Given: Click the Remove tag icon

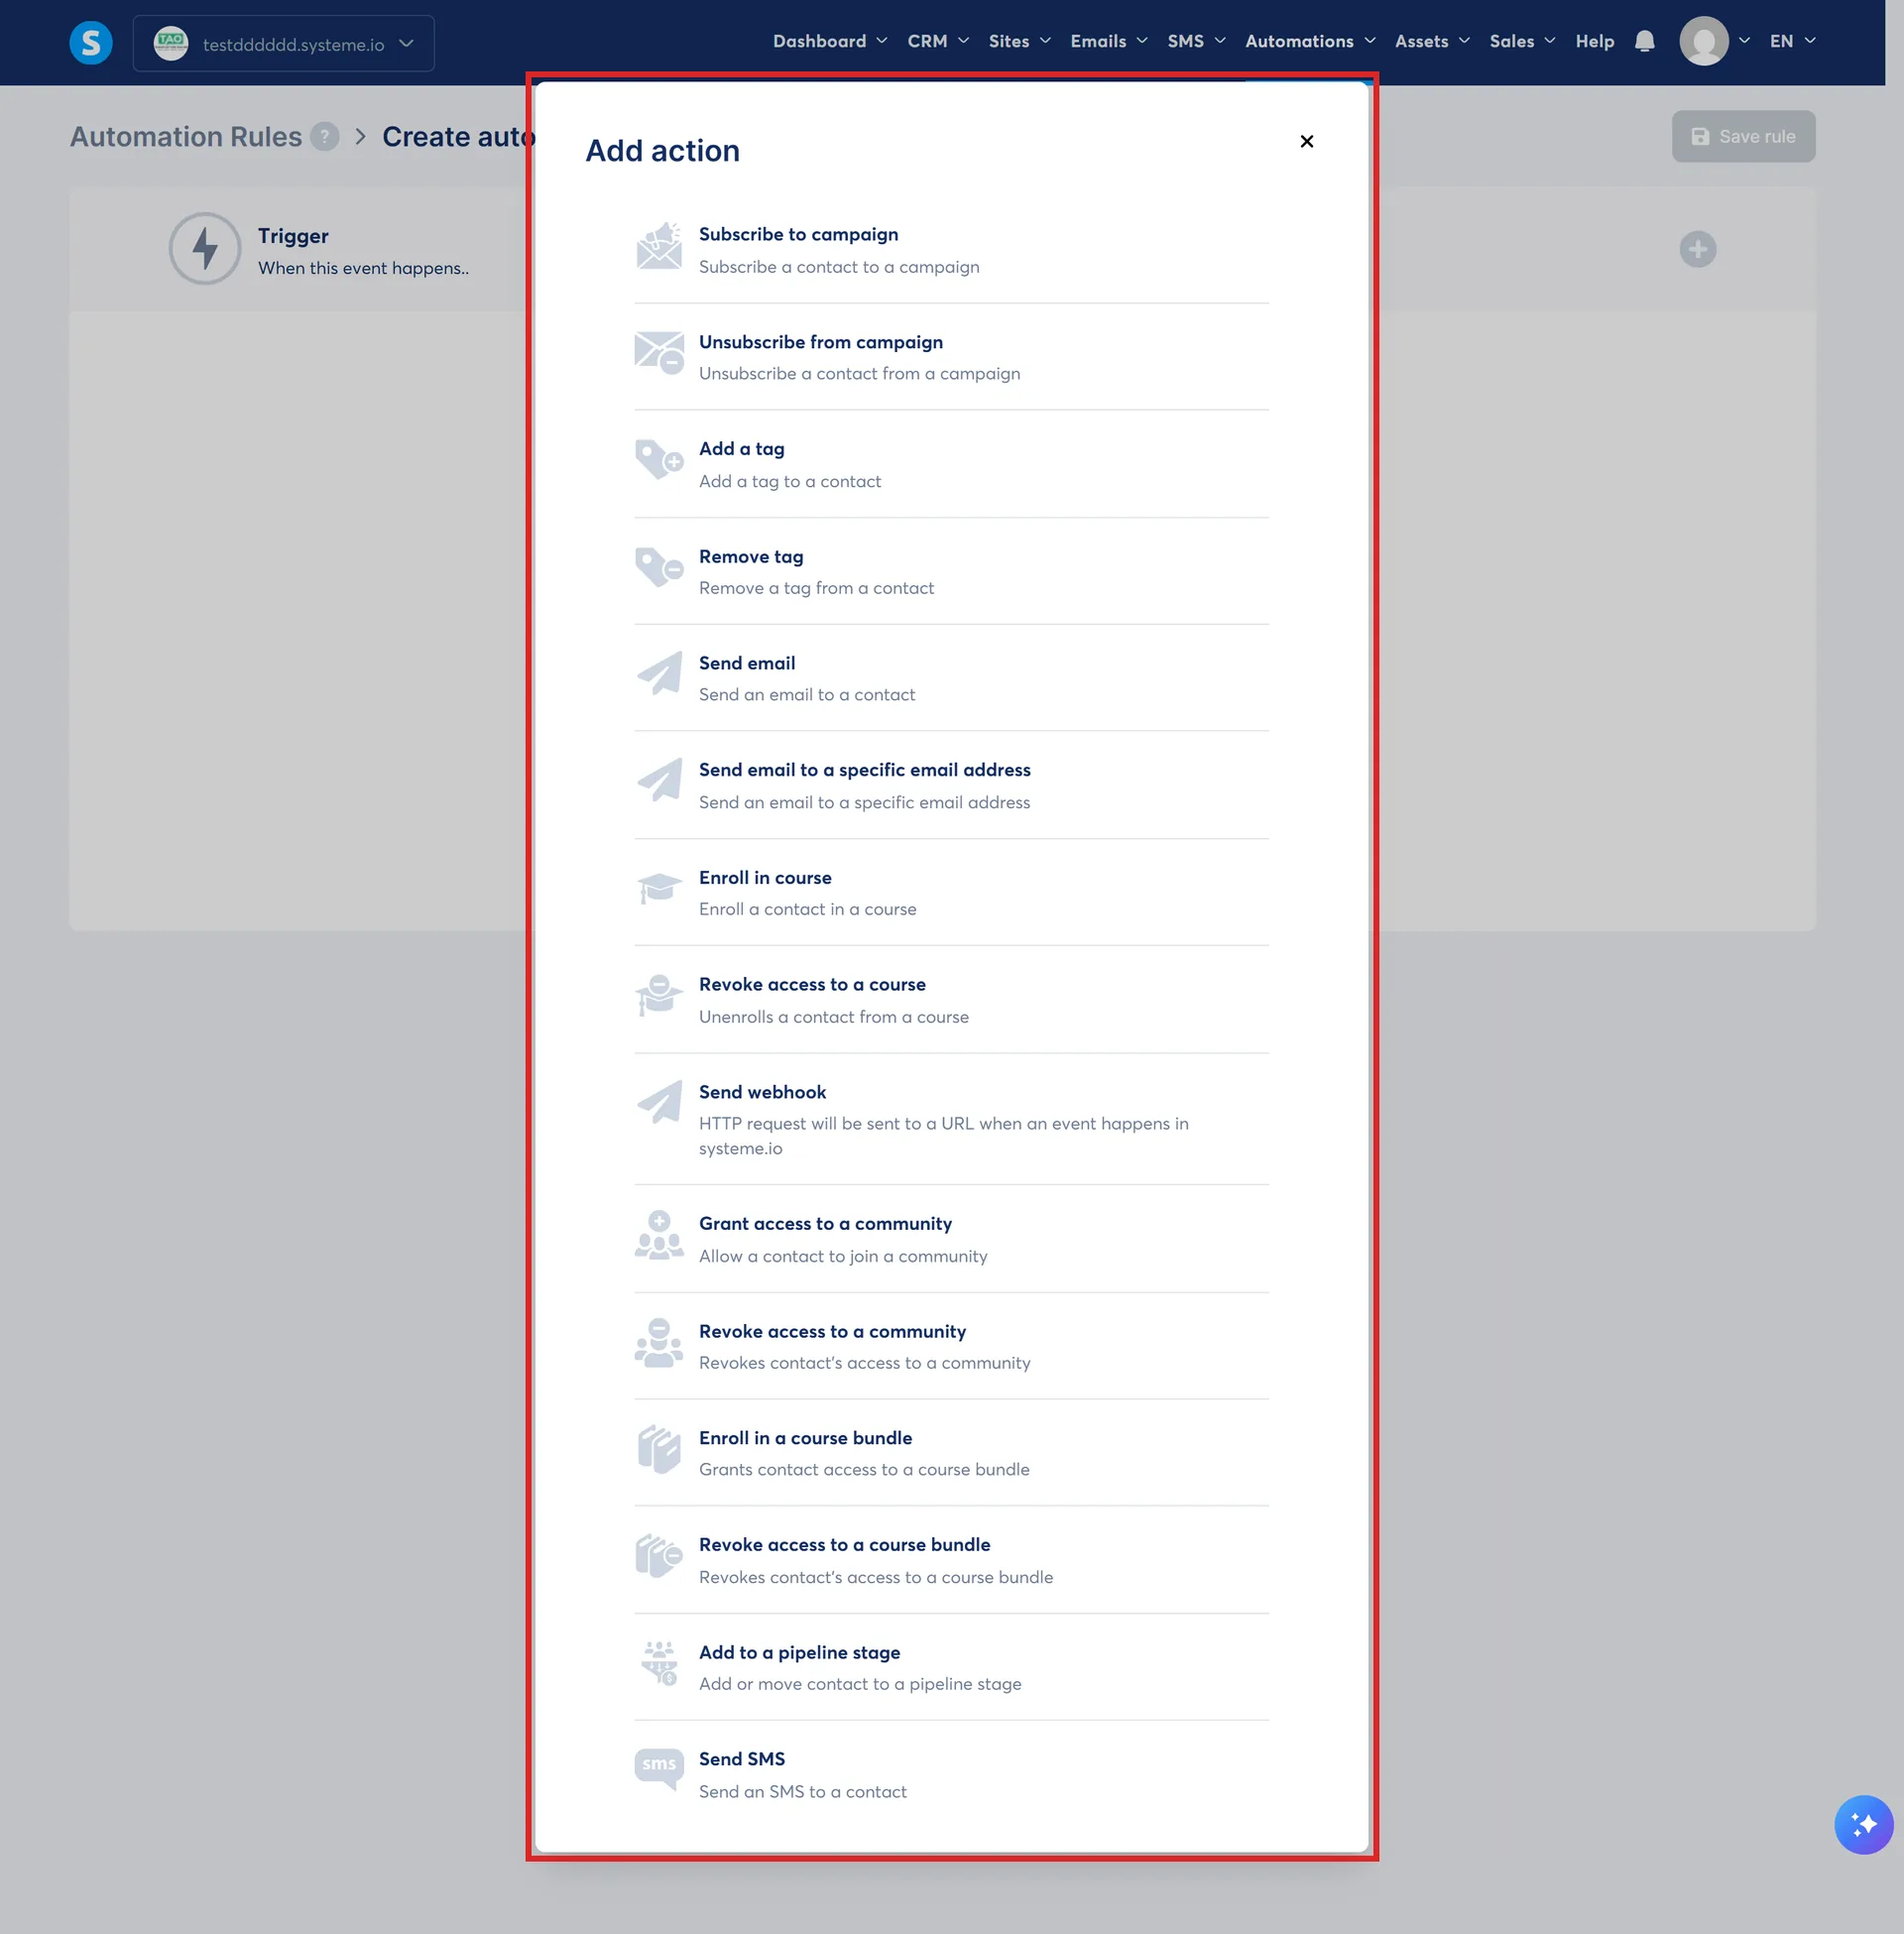Looking at the screenshot, I should (x=659, y=568).
